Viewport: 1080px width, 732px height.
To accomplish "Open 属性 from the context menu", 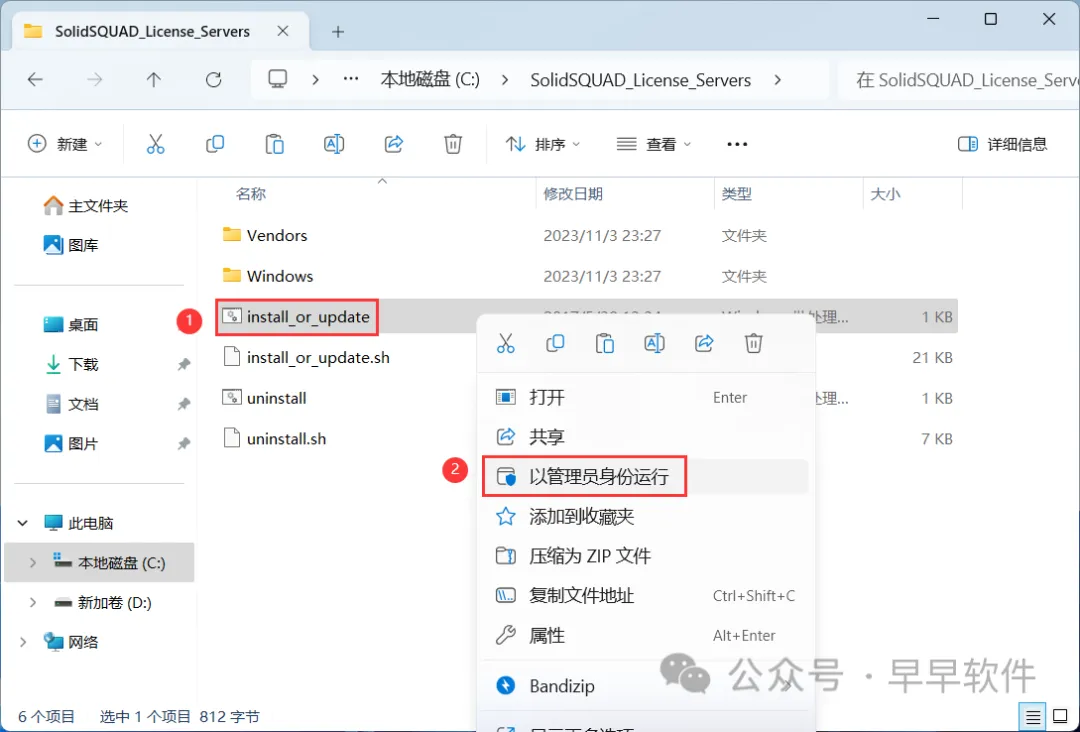I will [646, 635].
